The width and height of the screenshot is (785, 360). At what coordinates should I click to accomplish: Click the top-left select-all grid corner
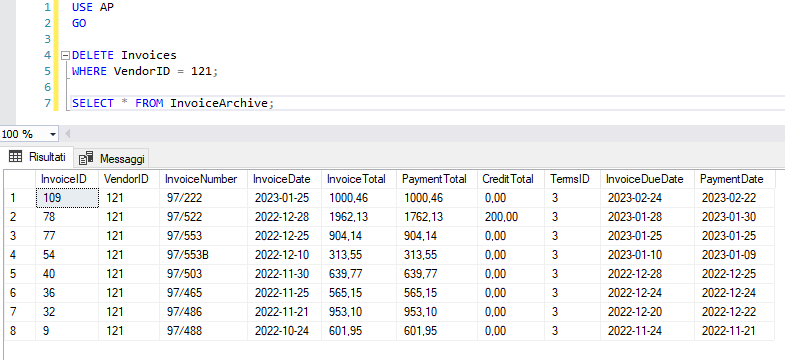click(x=20, y=179)
